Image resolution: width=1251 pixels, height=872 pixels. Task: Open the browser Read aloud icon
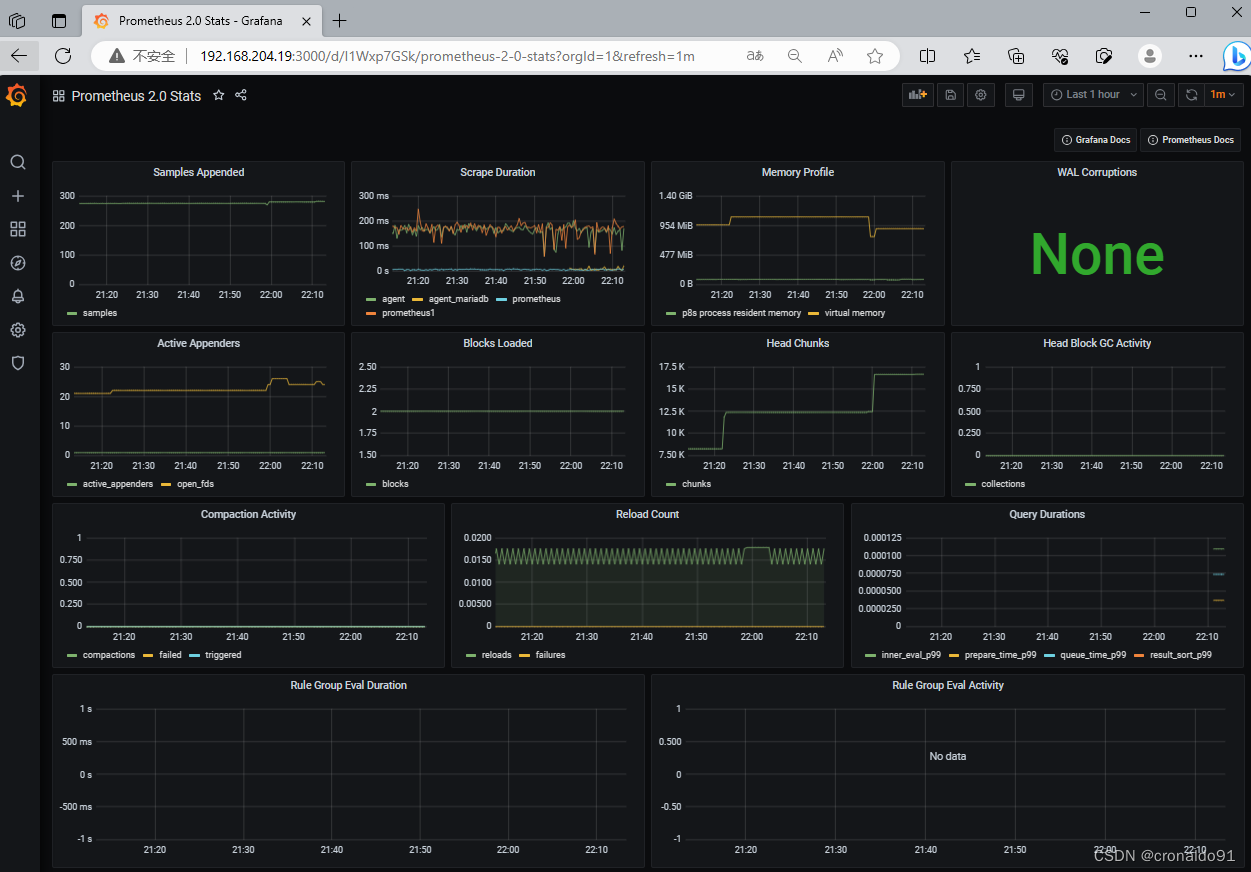coord(835,56)
